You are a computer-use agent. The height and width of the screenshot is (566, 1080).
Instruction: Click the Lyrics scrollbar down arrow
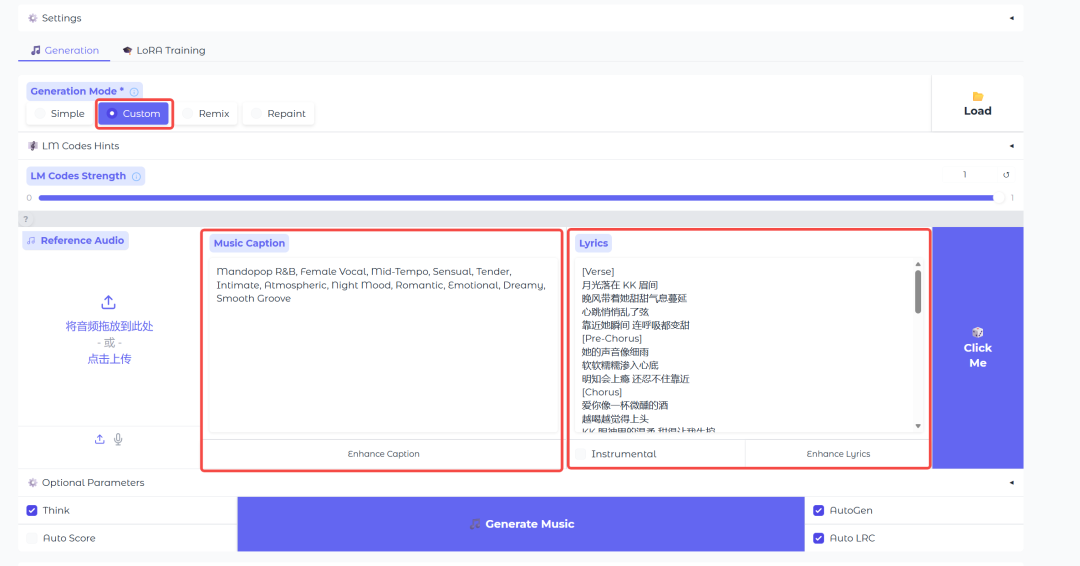pyautogui.click(x=917, y=426)
